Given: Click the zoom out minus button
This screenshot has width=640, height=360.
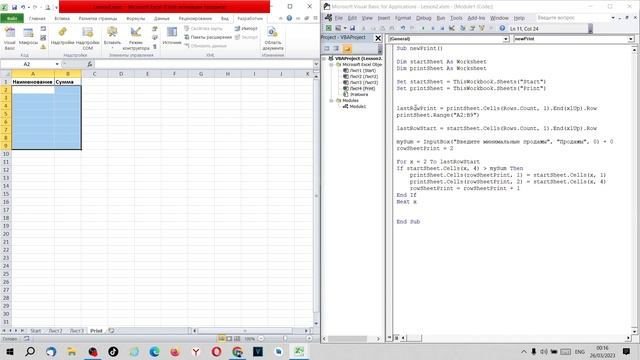Looking at the screenshot, I should coord(261,338).
